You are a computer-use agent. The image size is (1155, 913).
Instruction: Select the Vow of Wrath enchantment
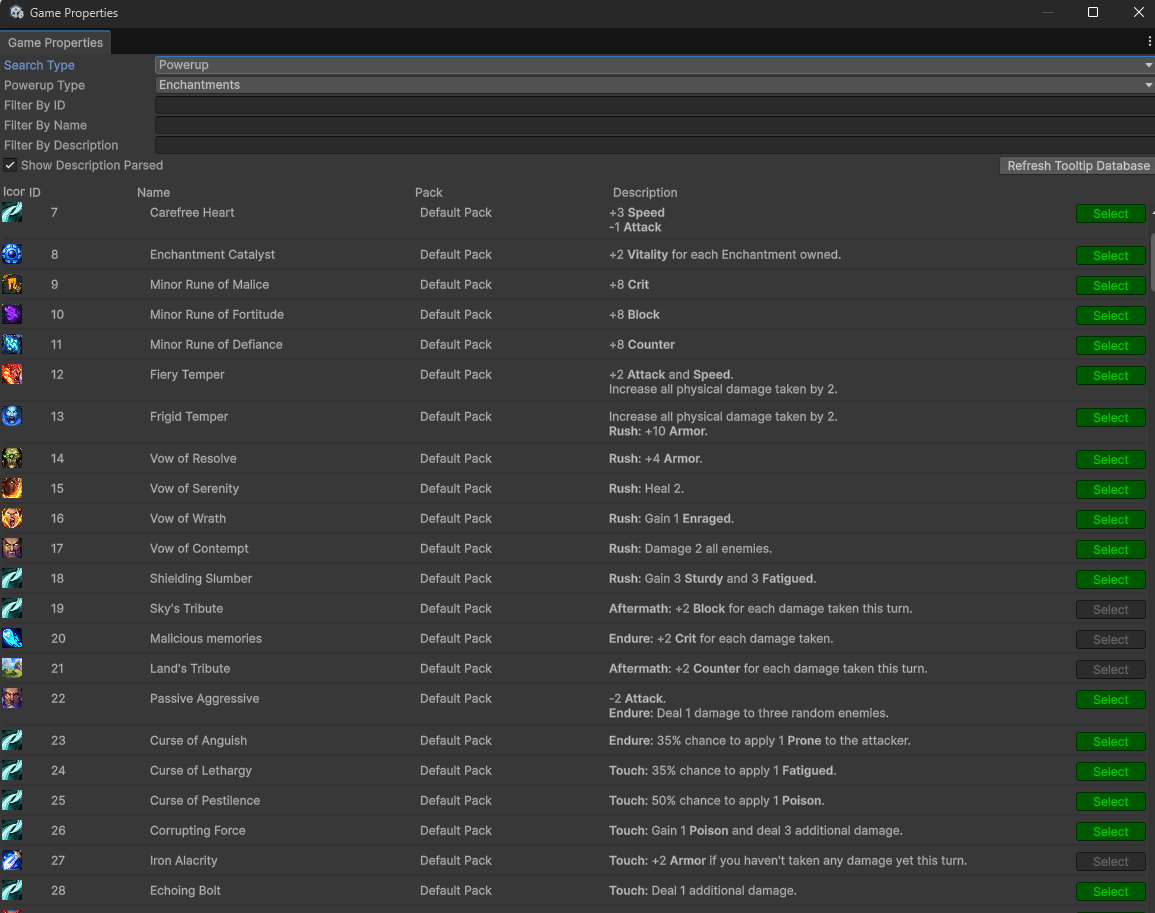tap(1110, 519)
